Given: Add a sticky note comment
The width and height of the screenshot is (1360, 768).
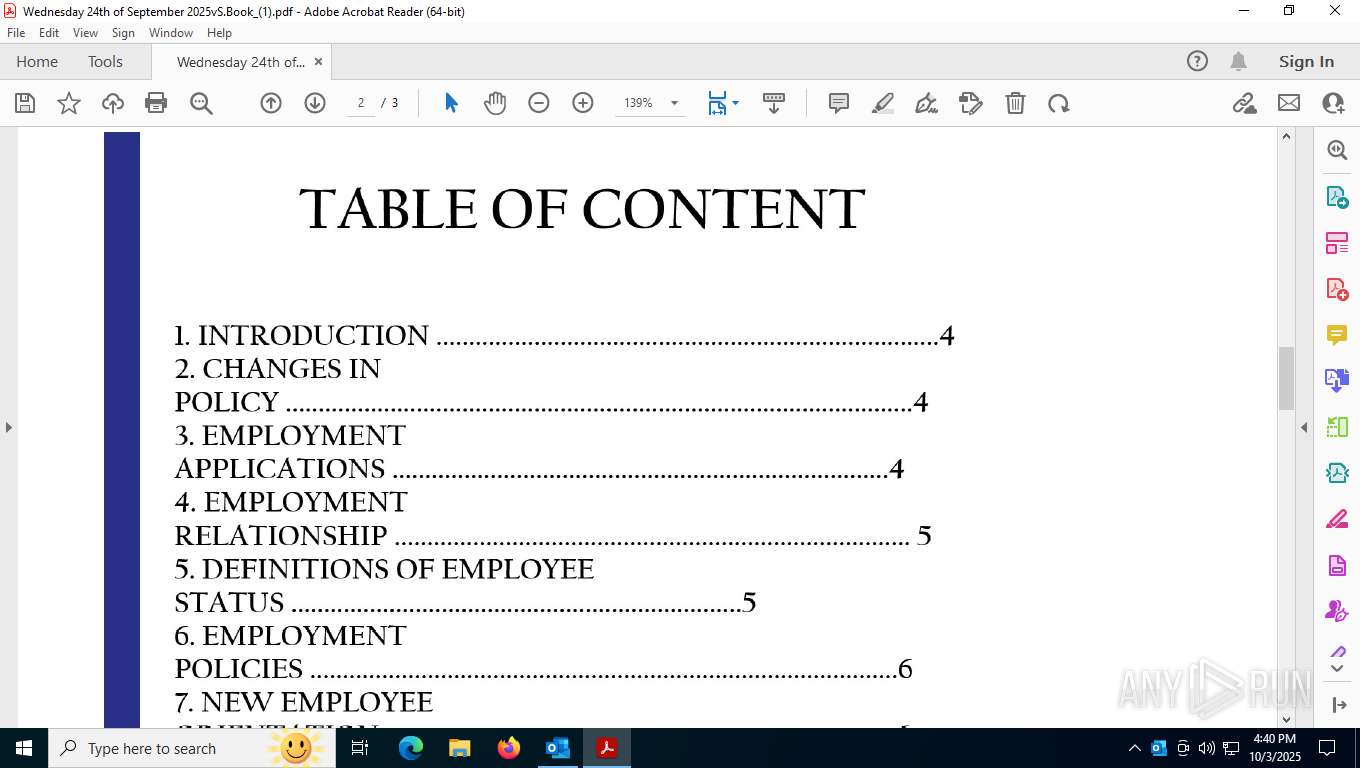Looking at the screenshot, I should tap(839, 103).
